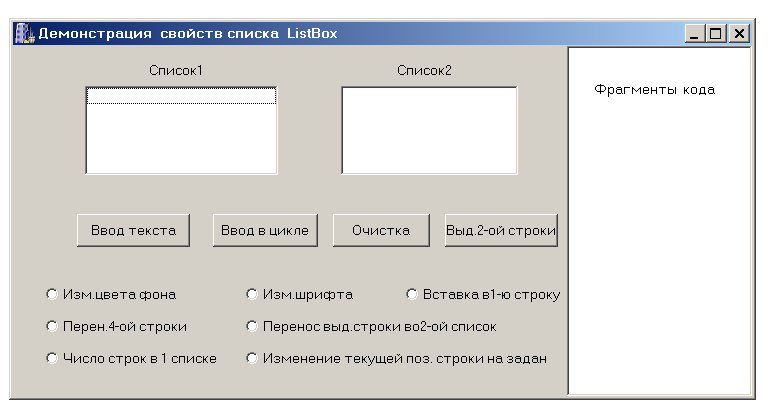Select 'Перен.4-ой строки' radio button

tap(52, 326)
